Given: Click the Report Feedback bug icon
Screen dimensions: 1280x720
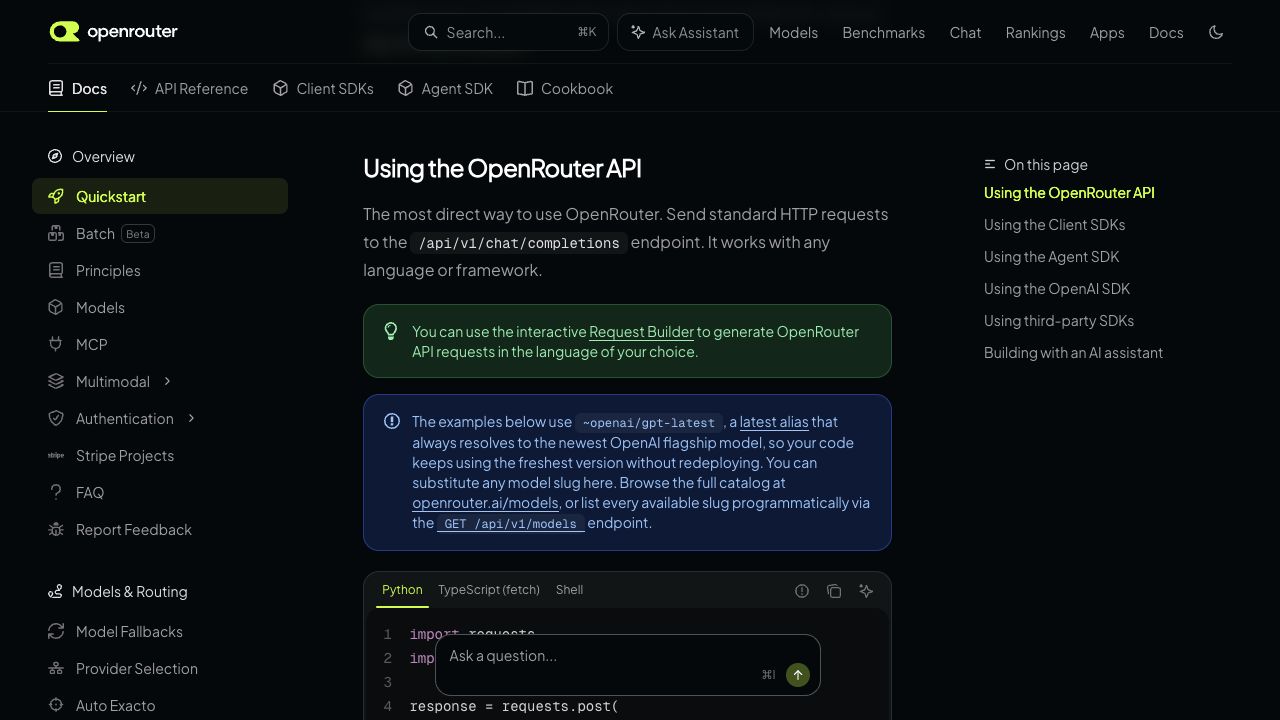Looking at the screenshot, I should tap(56, 529).
